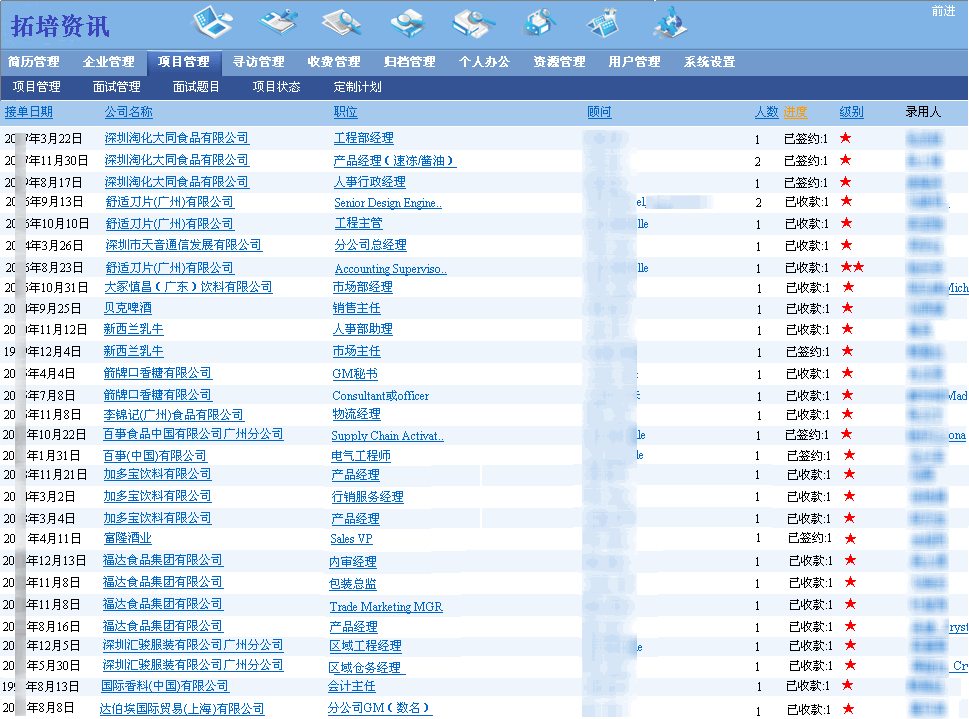Click the red star in 工程部经理 row

845,138
